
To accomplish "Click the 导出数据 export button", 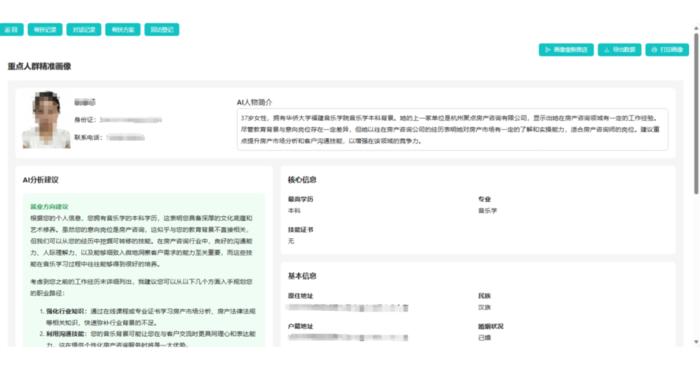I will 620,50.
